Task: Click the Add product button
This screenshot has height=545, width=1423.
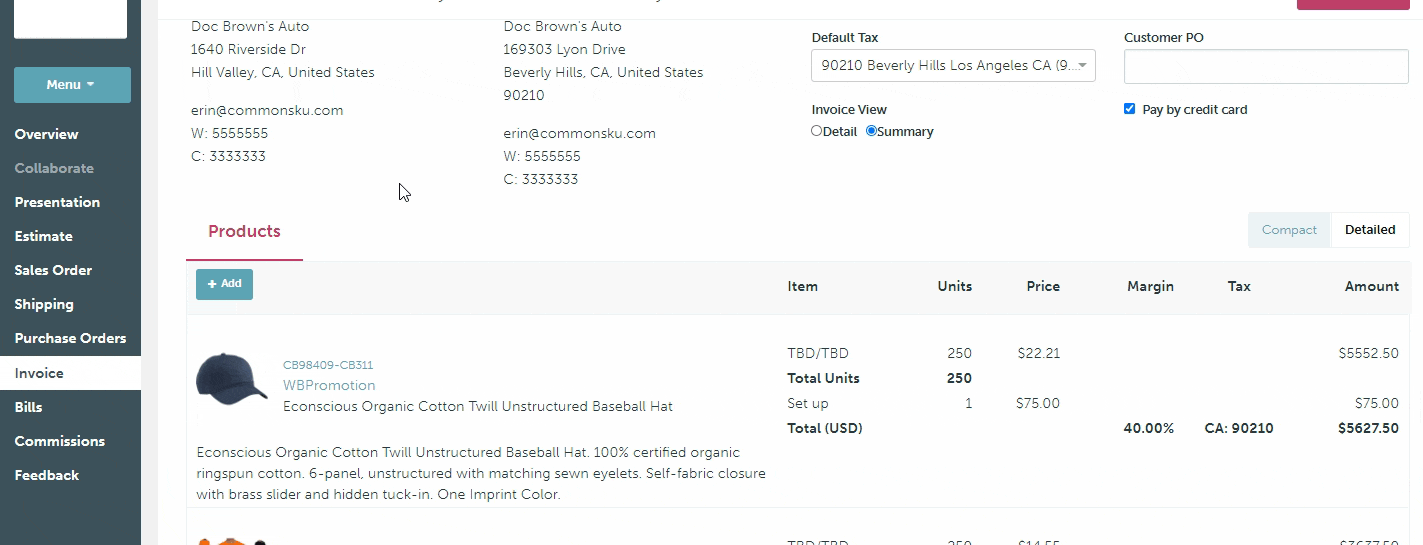Action: [x=224, y=284]
